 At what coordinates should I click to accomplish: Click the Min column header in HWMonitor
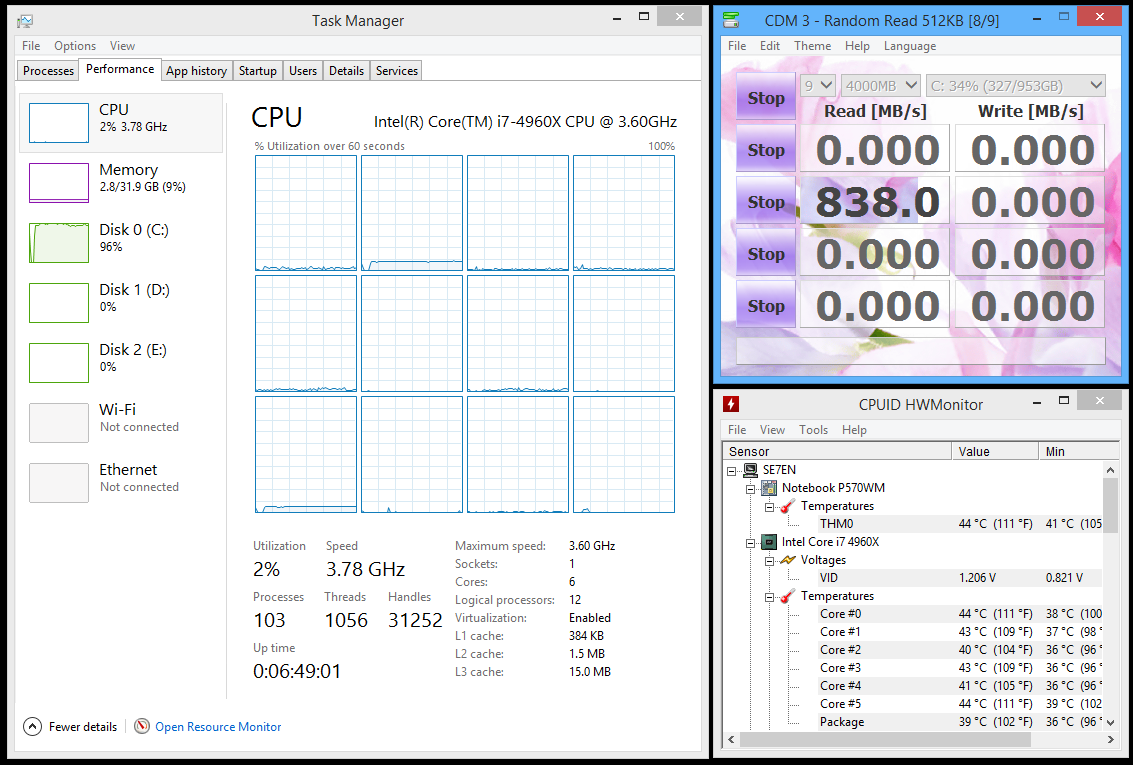(1079, 451)
